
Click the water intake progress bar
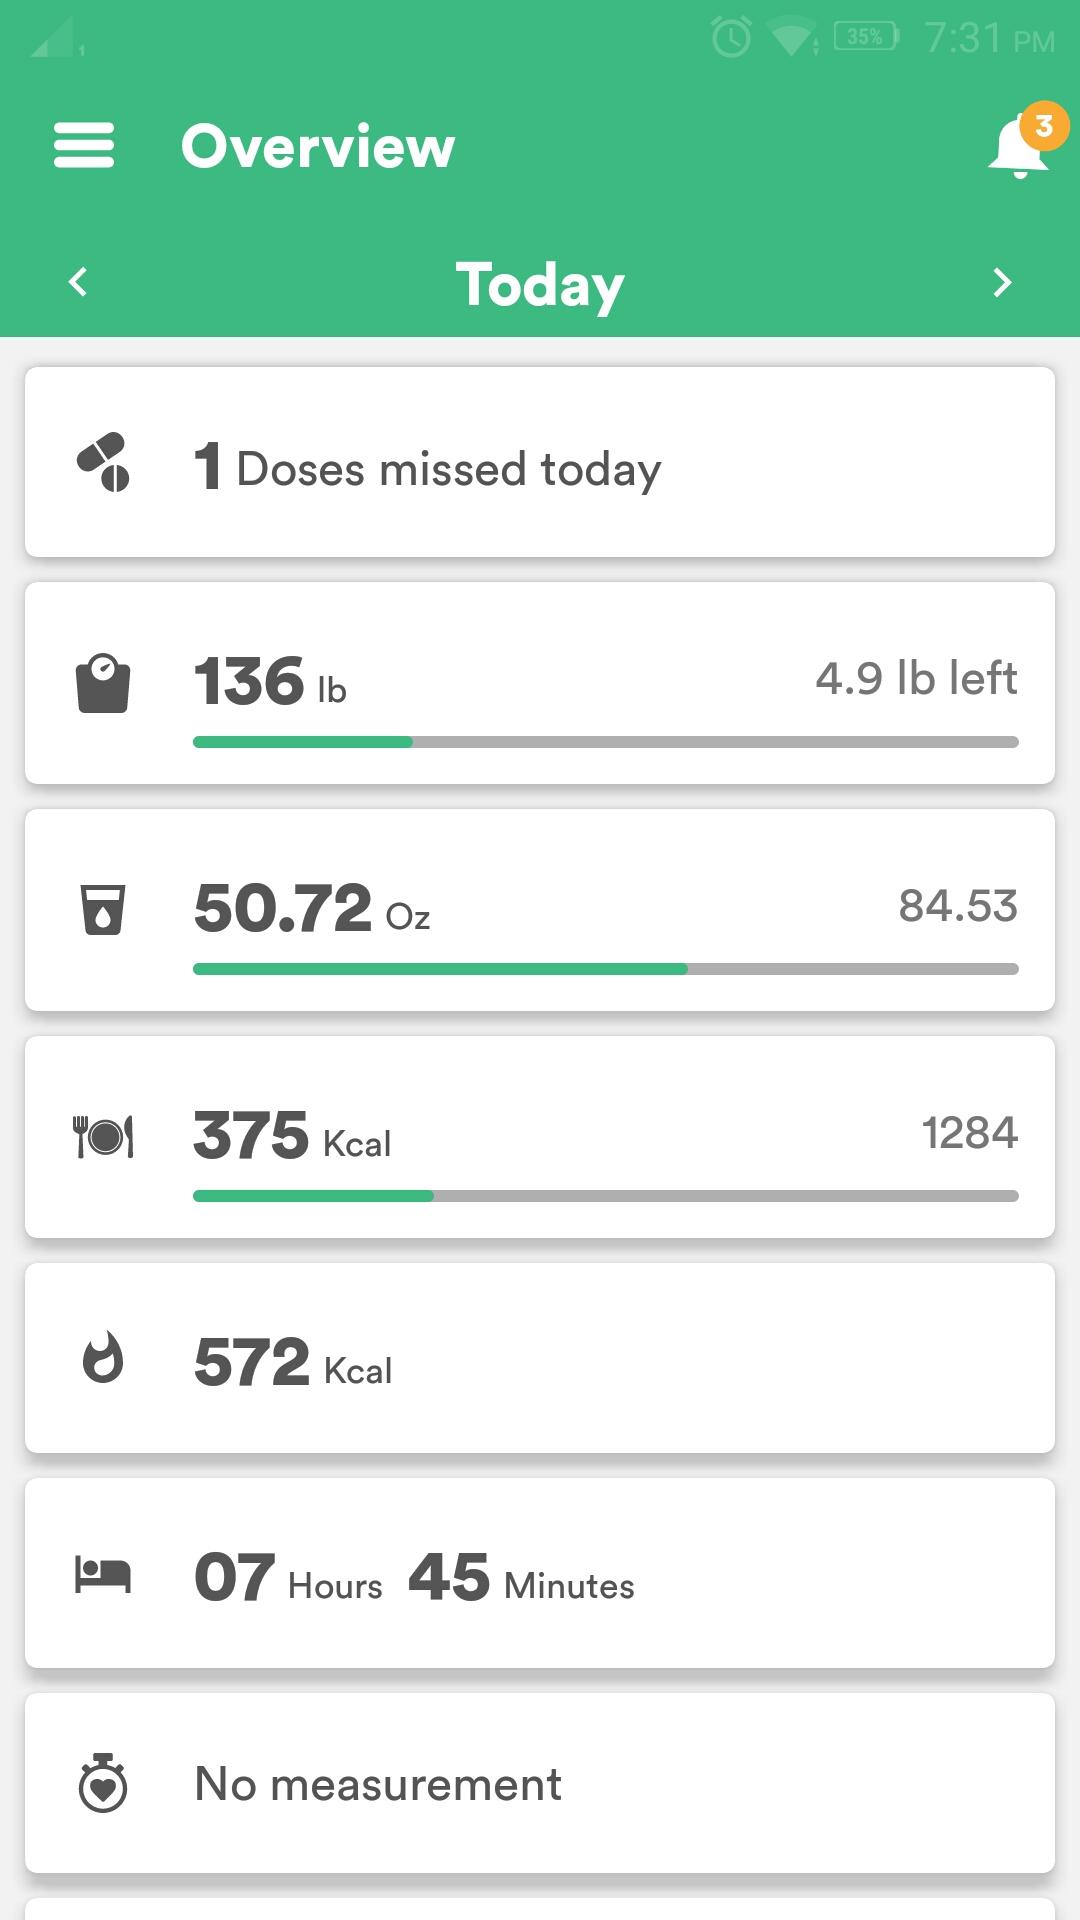(606, 969)
